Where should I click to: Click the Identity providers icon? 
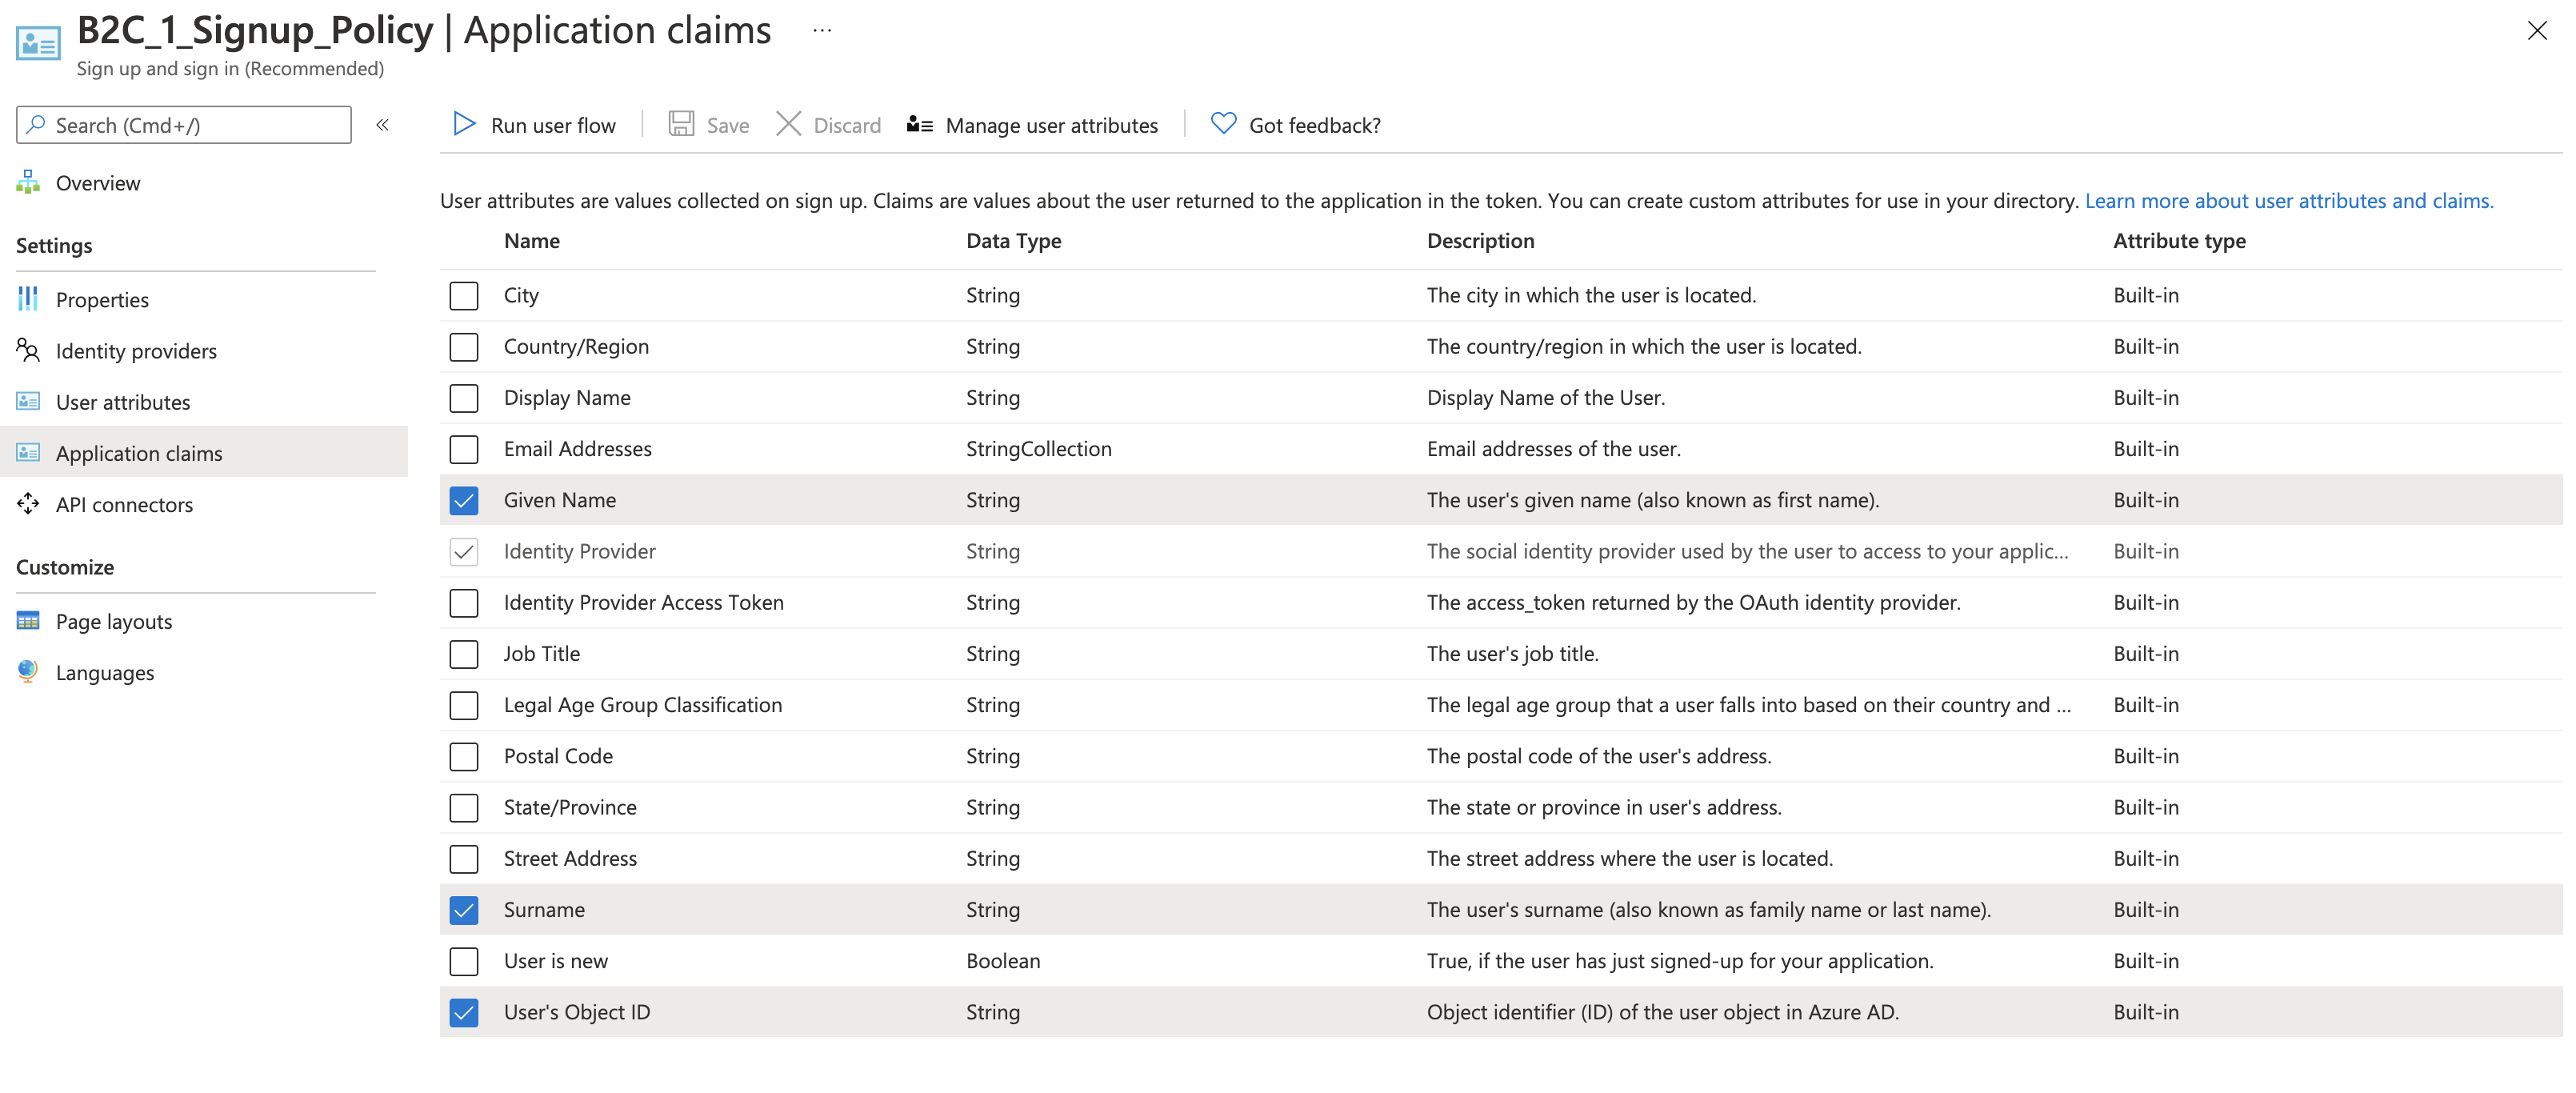[x=28, y=350]
